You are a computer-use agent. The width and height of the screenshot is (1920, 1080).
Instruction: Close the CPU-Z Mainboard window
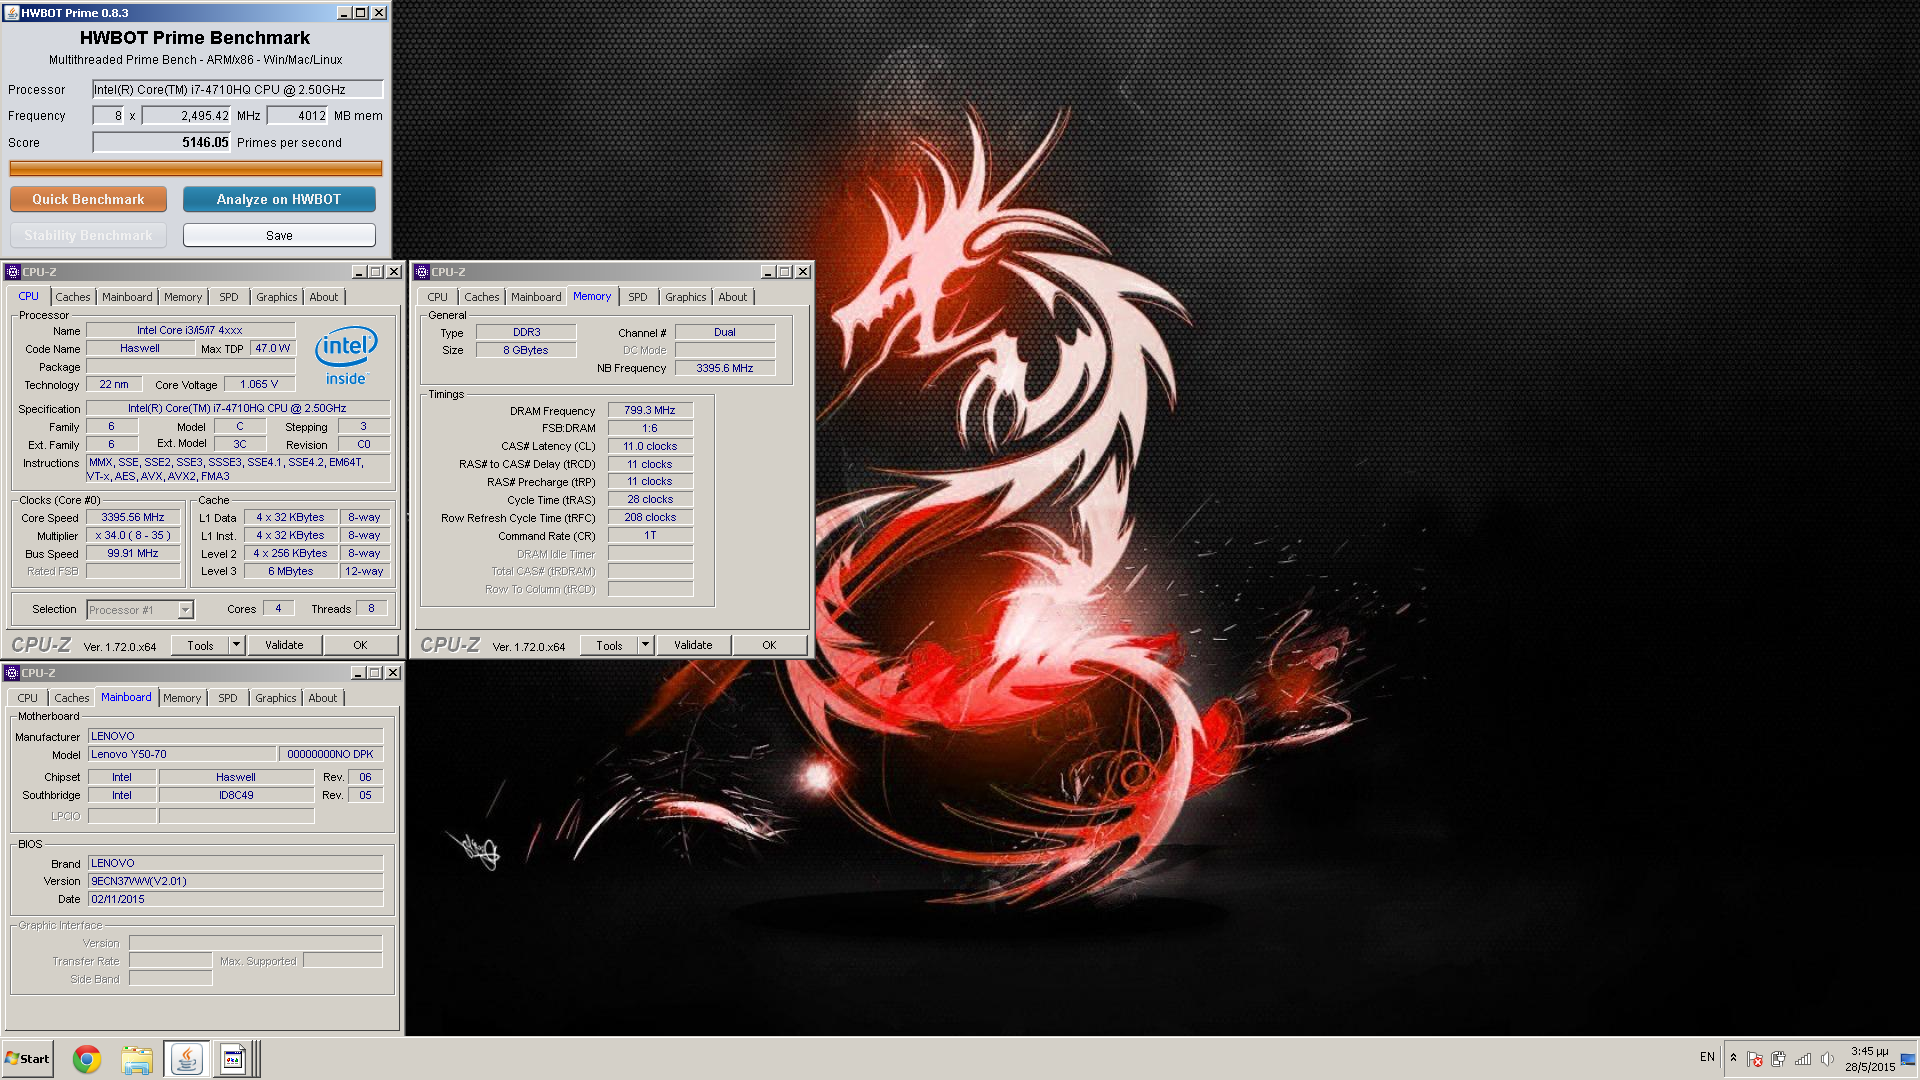click(393, 673)
